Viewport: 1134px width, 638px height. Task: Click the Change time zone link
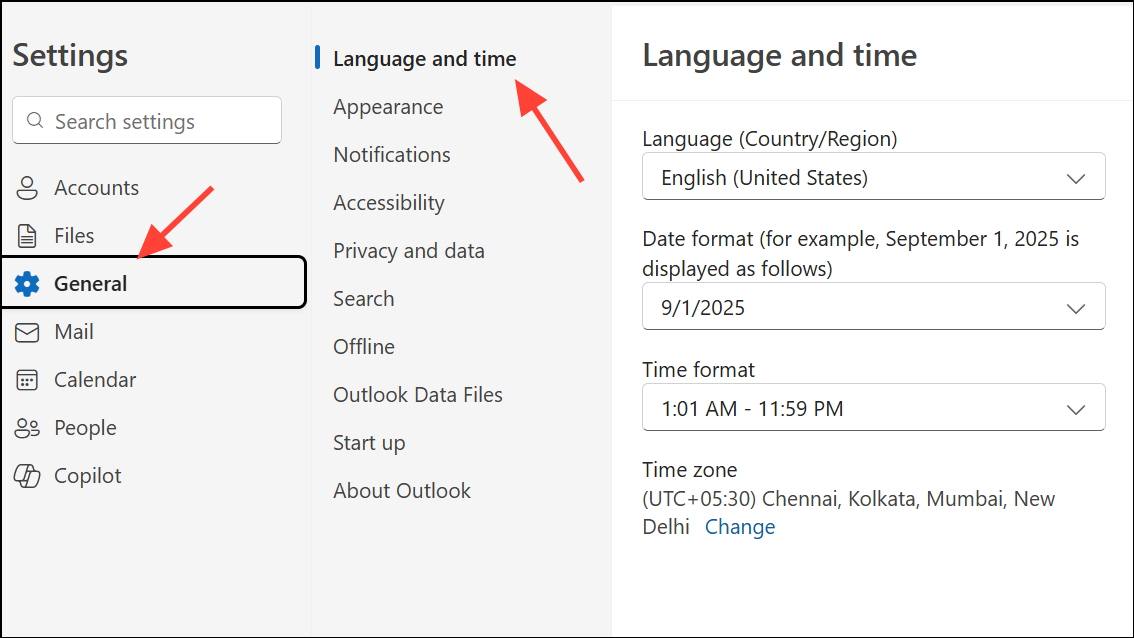click(x=740, y=527)
